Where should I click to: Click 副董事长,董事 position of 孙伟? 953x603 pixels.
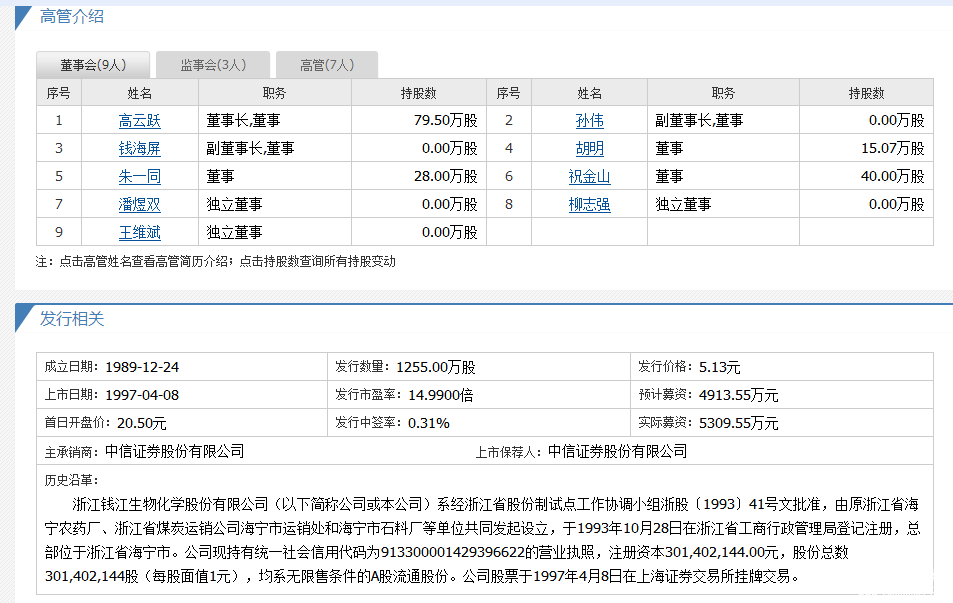tap(699, 120)
